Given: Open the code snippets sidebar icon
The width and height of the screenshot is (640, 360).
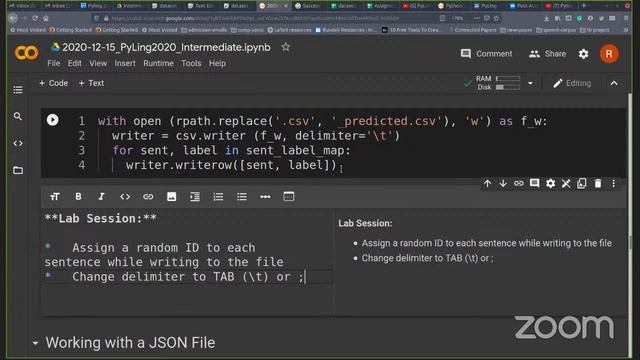Looking at the screenshot, I should pyautogui.click(x=18, y=144).
